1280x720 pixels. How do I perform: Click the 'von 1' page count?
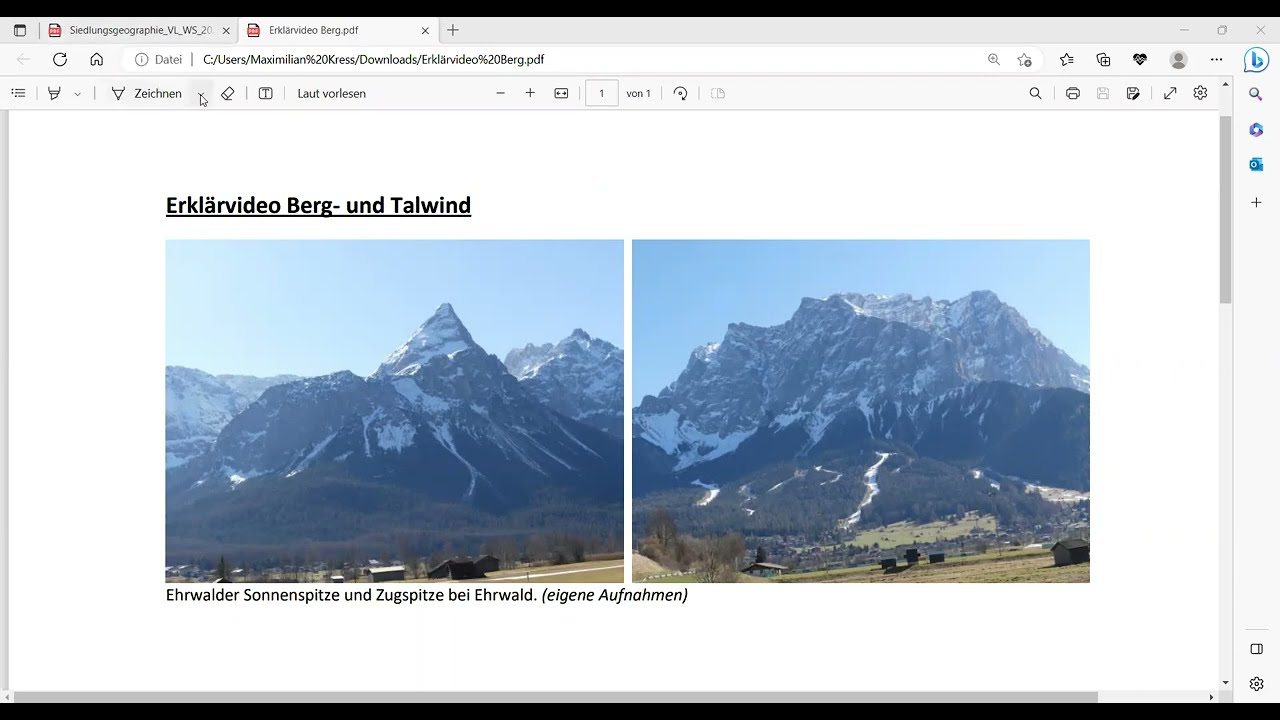(638, 93)
